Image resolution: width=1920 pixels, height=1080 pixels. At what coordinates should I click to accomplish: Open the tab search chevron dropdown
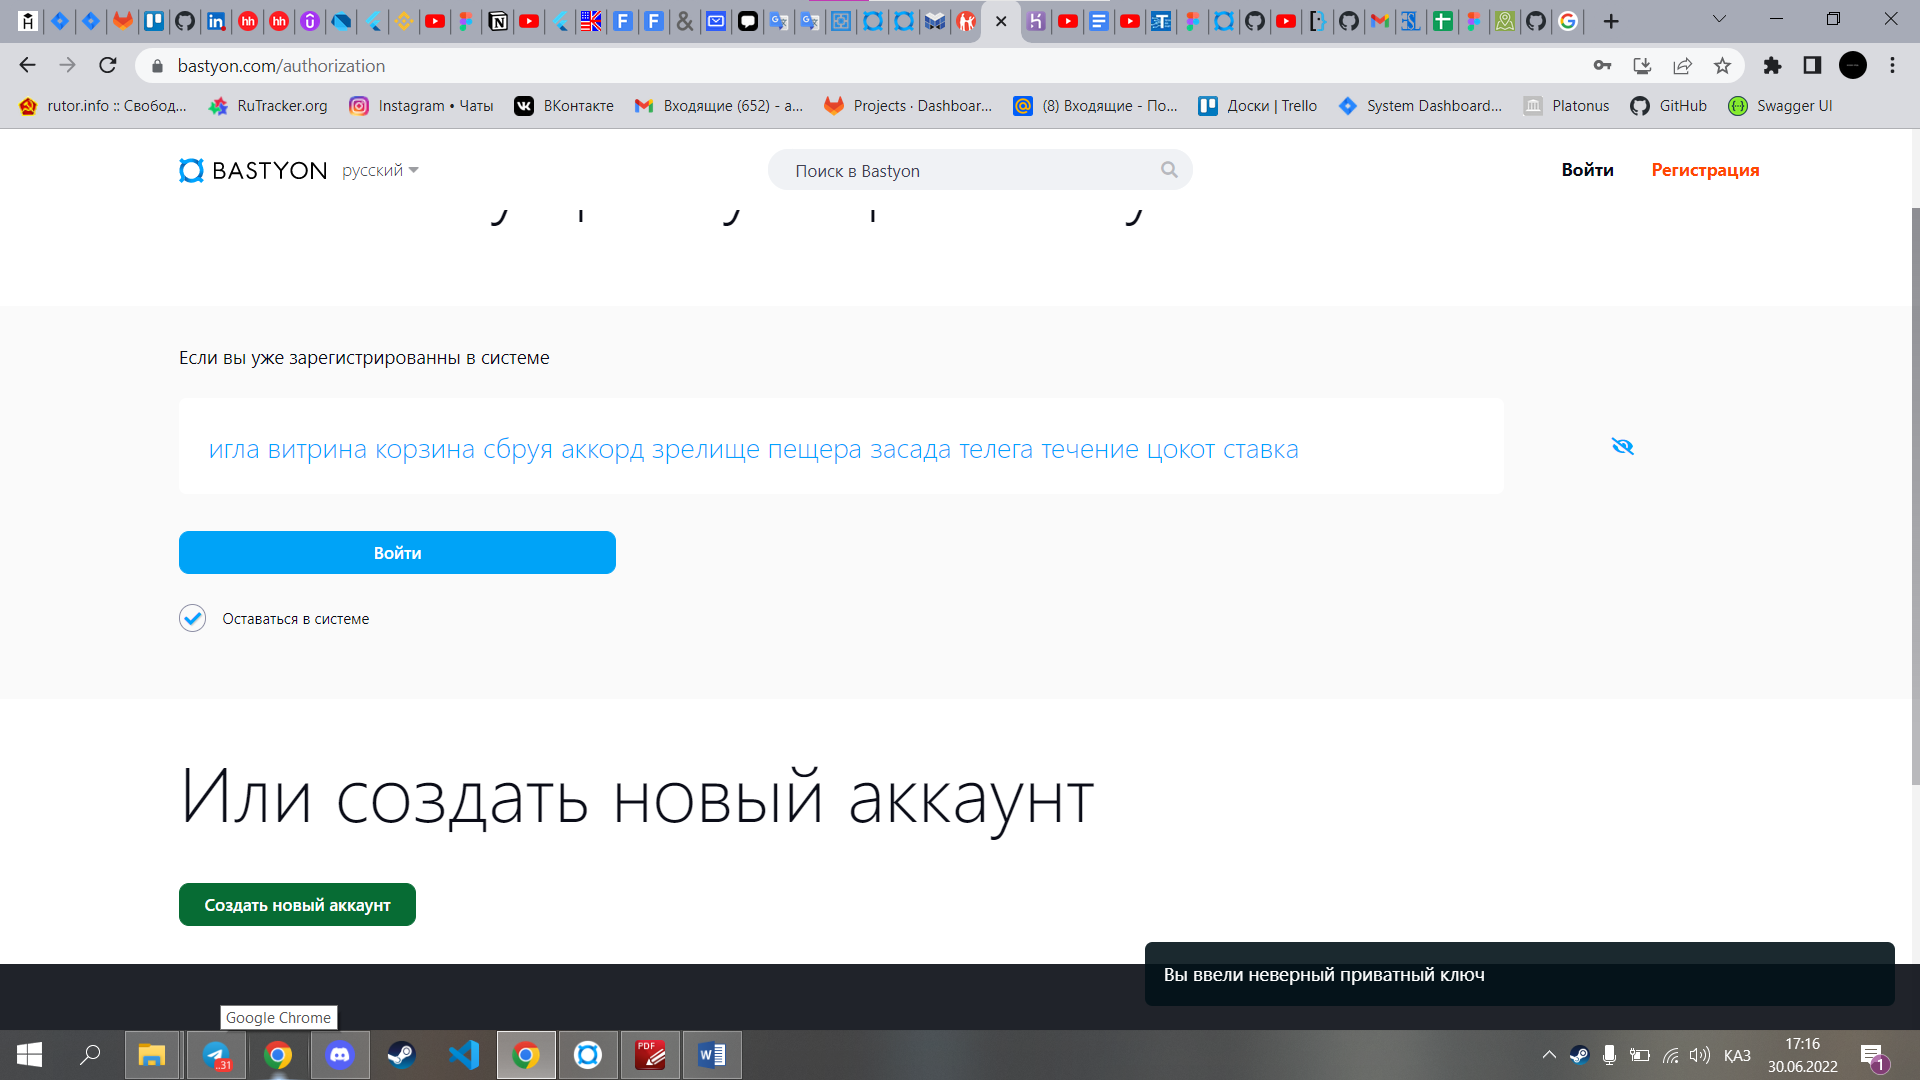coord(1719,19)
